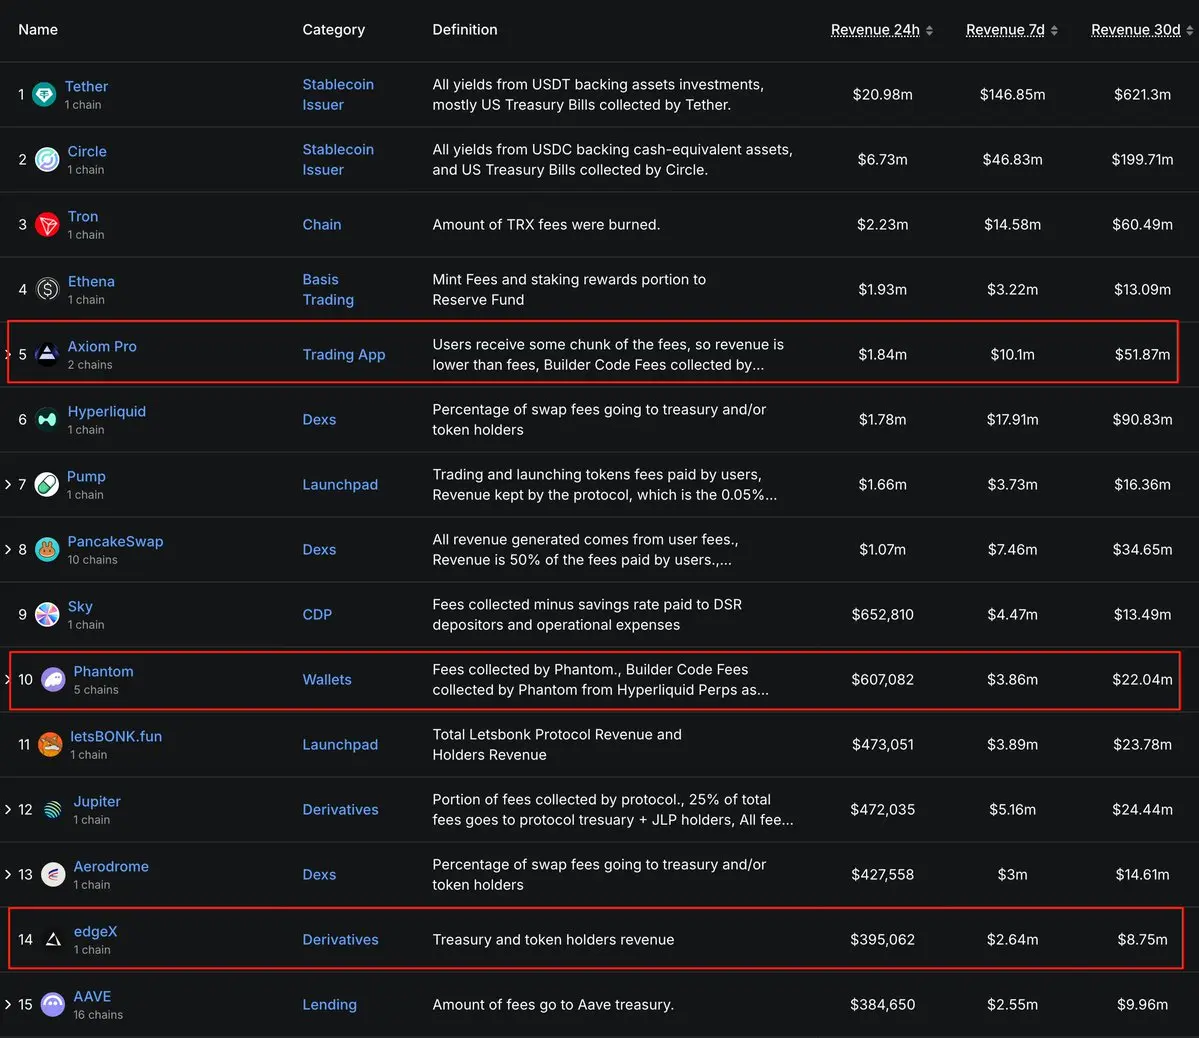Open the edgeX protocol link
The image size is (1199, 1038).
(x=95, y=932)
